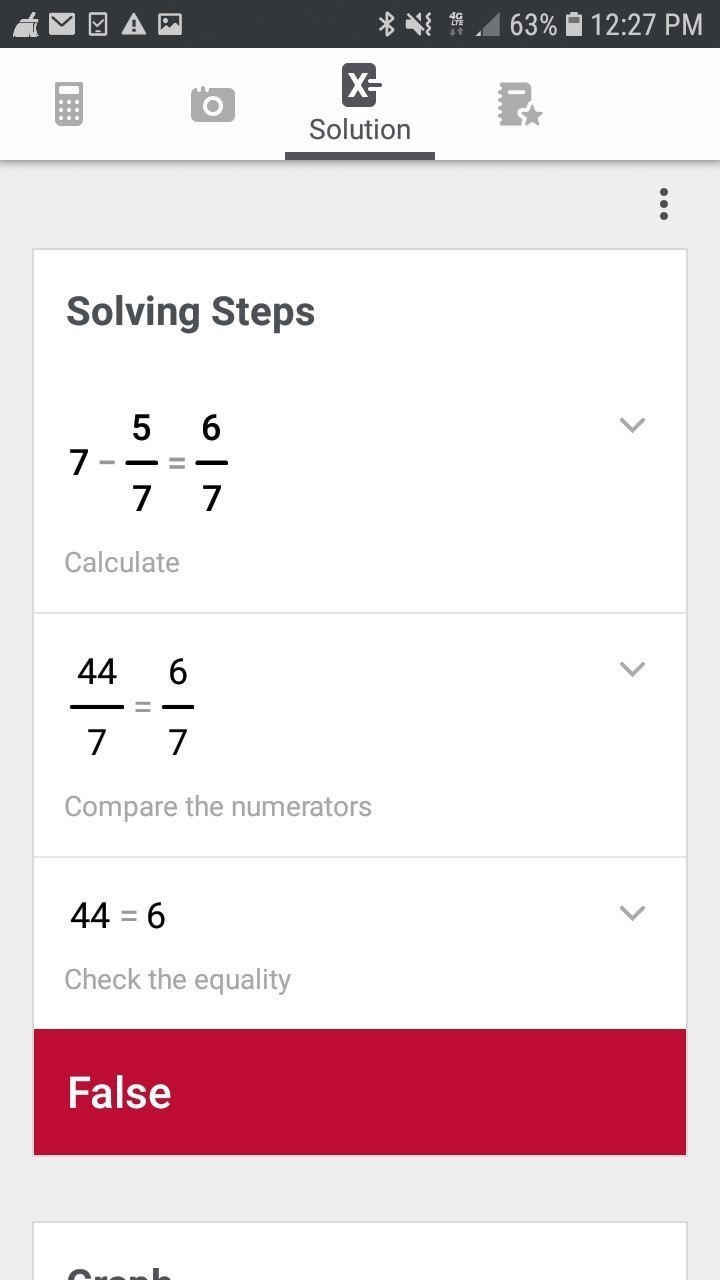720x1280 pixels.
Task: Tap the battery icon in status bar
Action: (574, 24)
